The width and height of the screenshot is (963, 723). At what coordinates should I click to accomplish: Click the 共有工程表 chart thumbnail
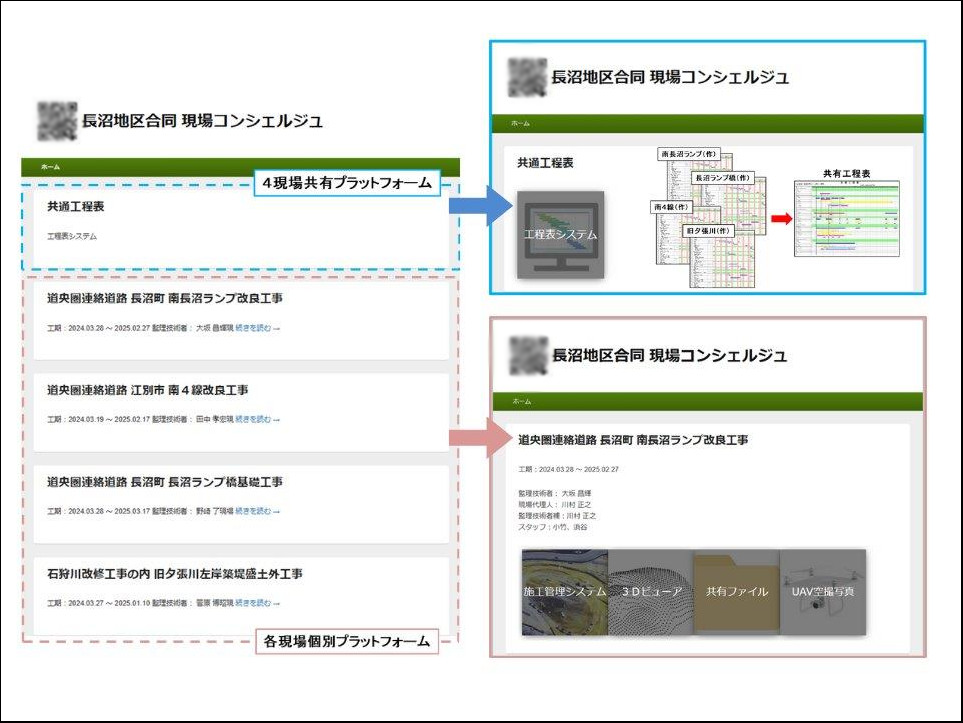847,217
